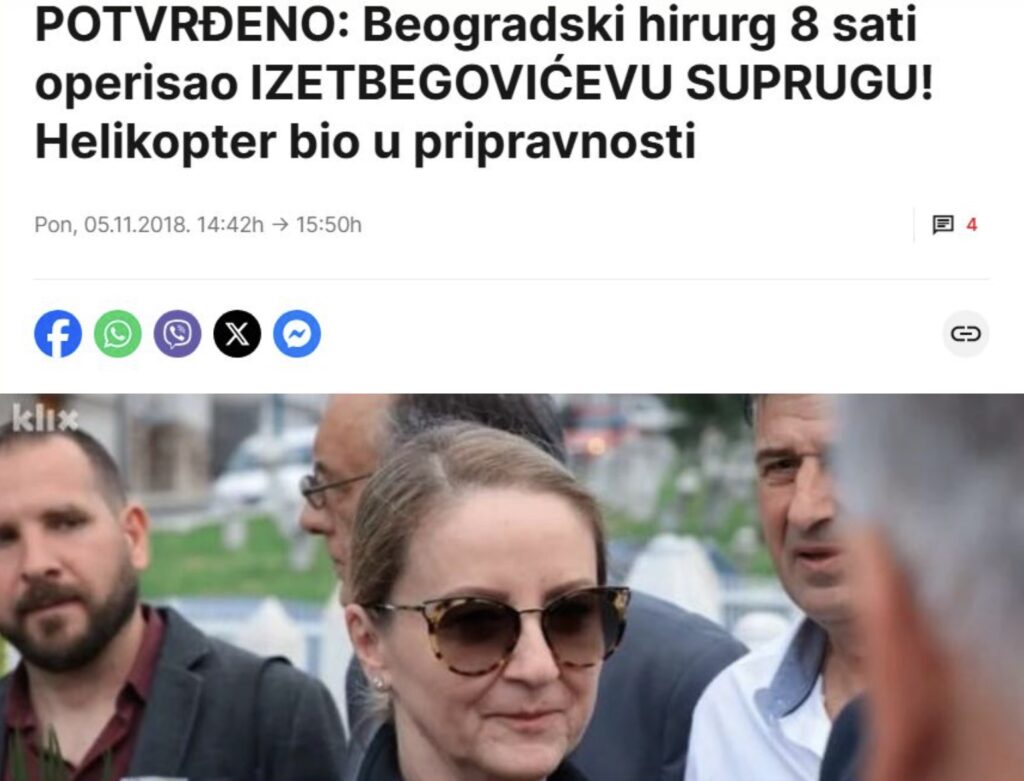Click the publish date Pon, 05.11.2018.
The height and width of the screenshot is (781, 1024).
(112, 225)
